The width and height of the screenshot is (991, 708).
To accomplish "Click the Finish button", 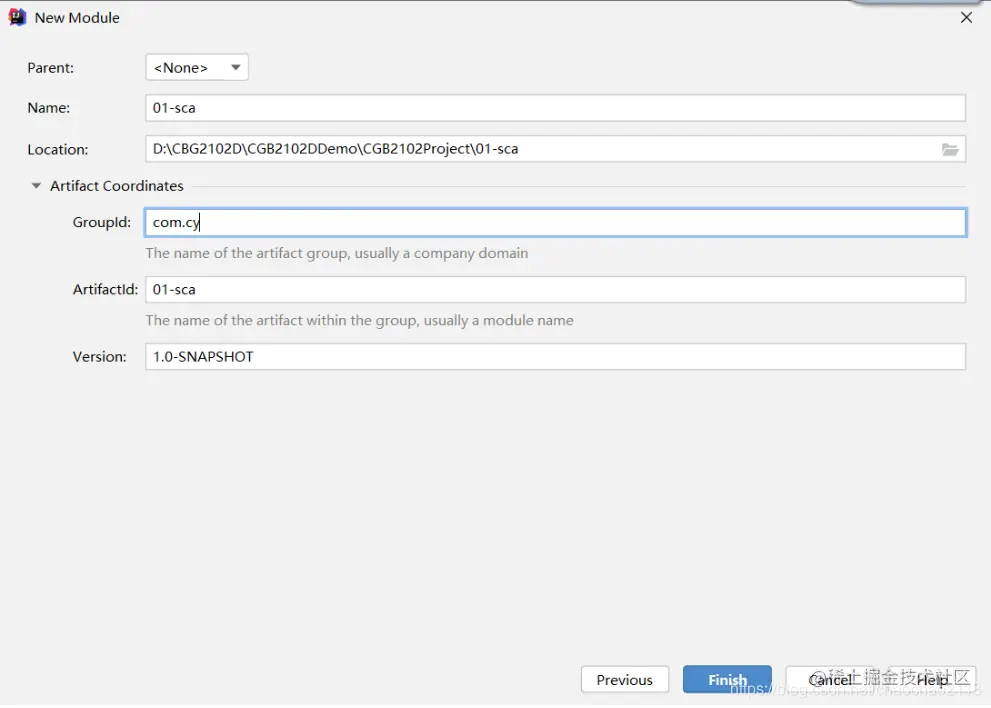I will tap(727, 680).
